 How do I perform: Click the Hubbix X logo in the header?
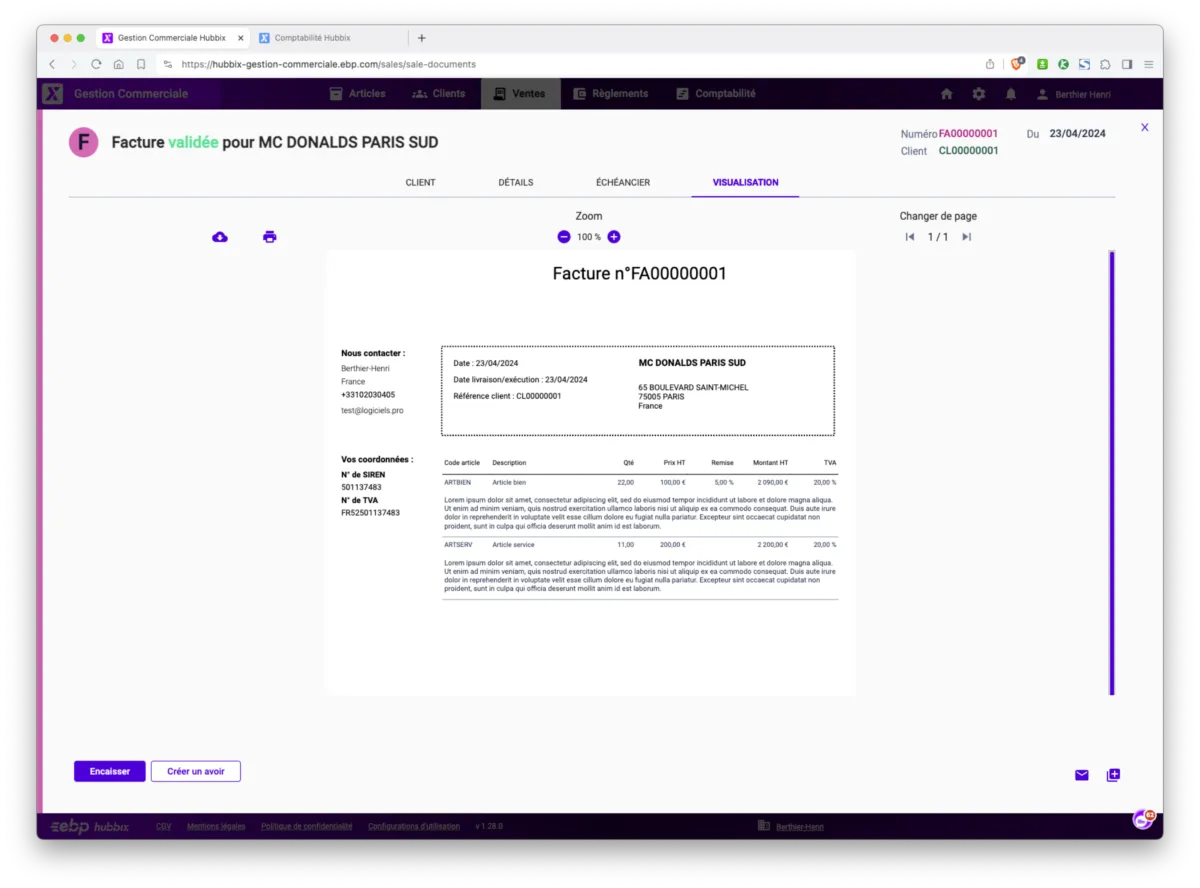point(53,94)
